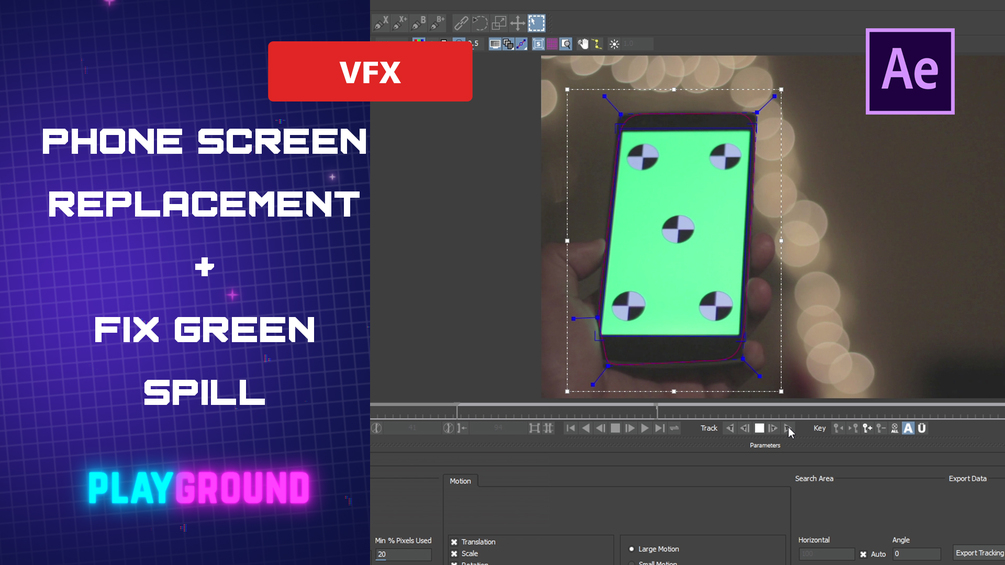Track backwards with the Track section button

click(x=730, y=428)
